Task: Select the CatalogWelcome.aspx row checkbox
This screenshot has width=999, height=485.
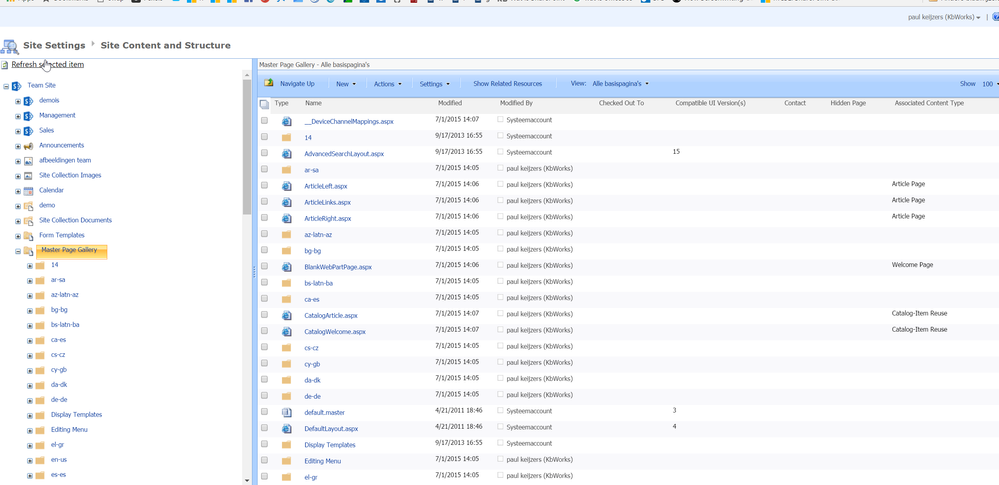Action: pyautogui.click(x=264, y=331)
